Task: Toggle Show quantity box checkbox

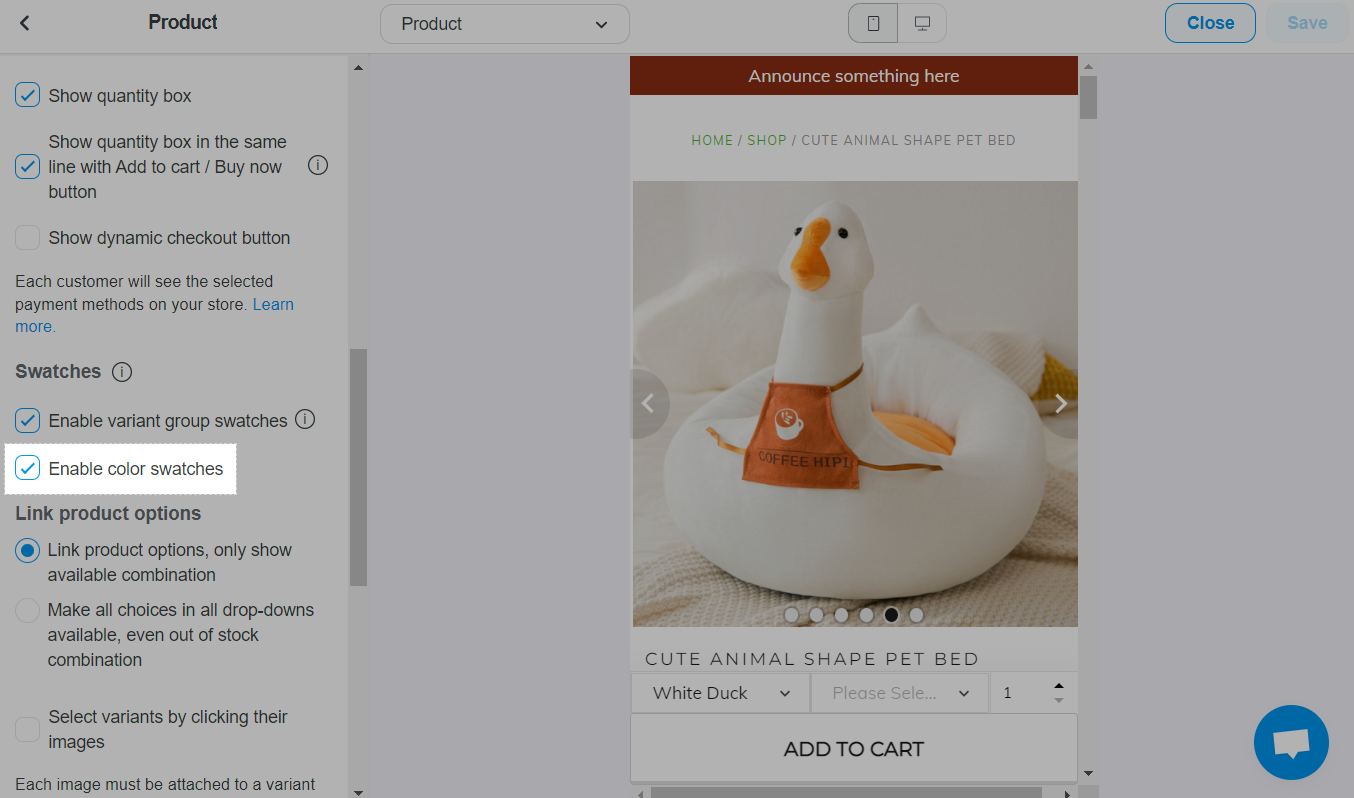Action: (x=28, y=96)
